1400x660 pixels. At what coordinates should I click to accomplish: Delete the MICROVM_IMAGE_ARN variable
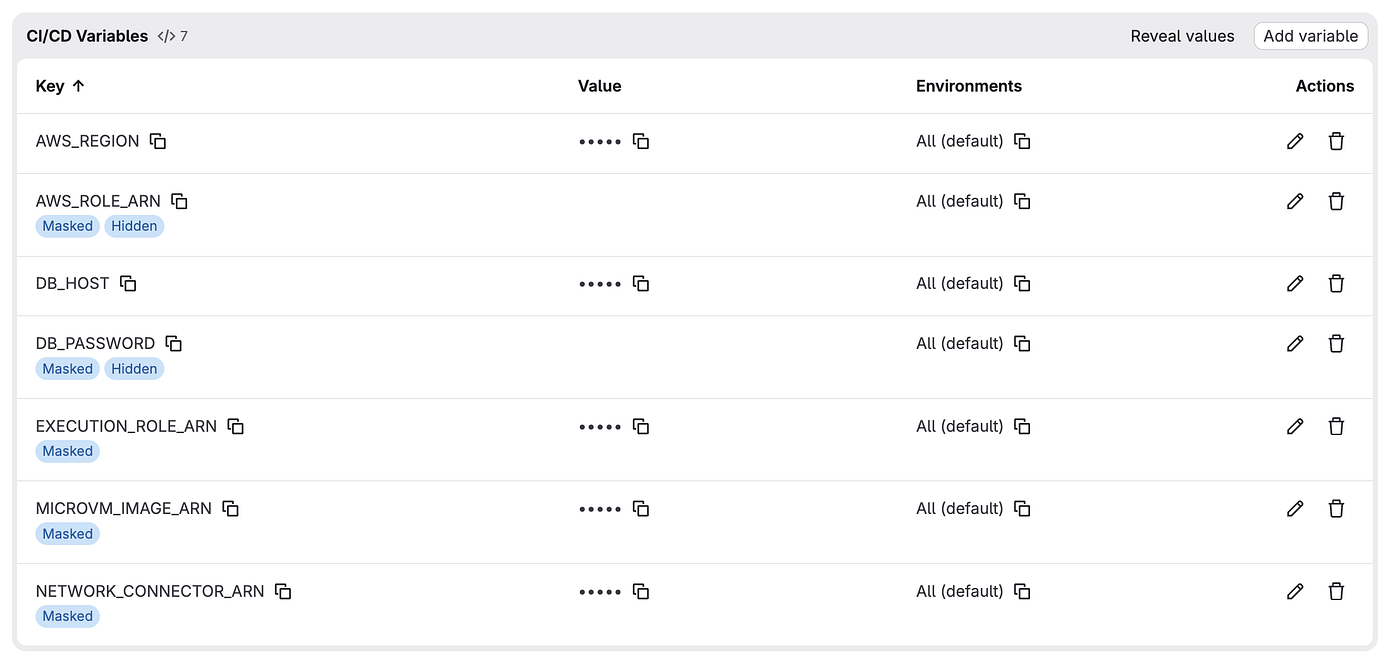point(1336,508)
